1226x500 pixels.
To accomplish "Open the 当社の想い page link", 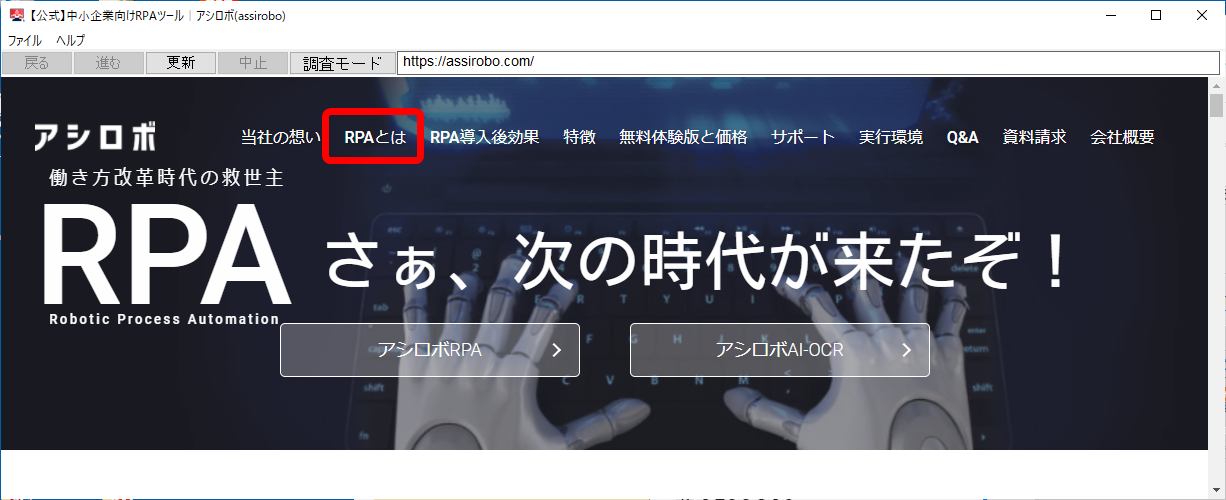I will tap(281, 138).
